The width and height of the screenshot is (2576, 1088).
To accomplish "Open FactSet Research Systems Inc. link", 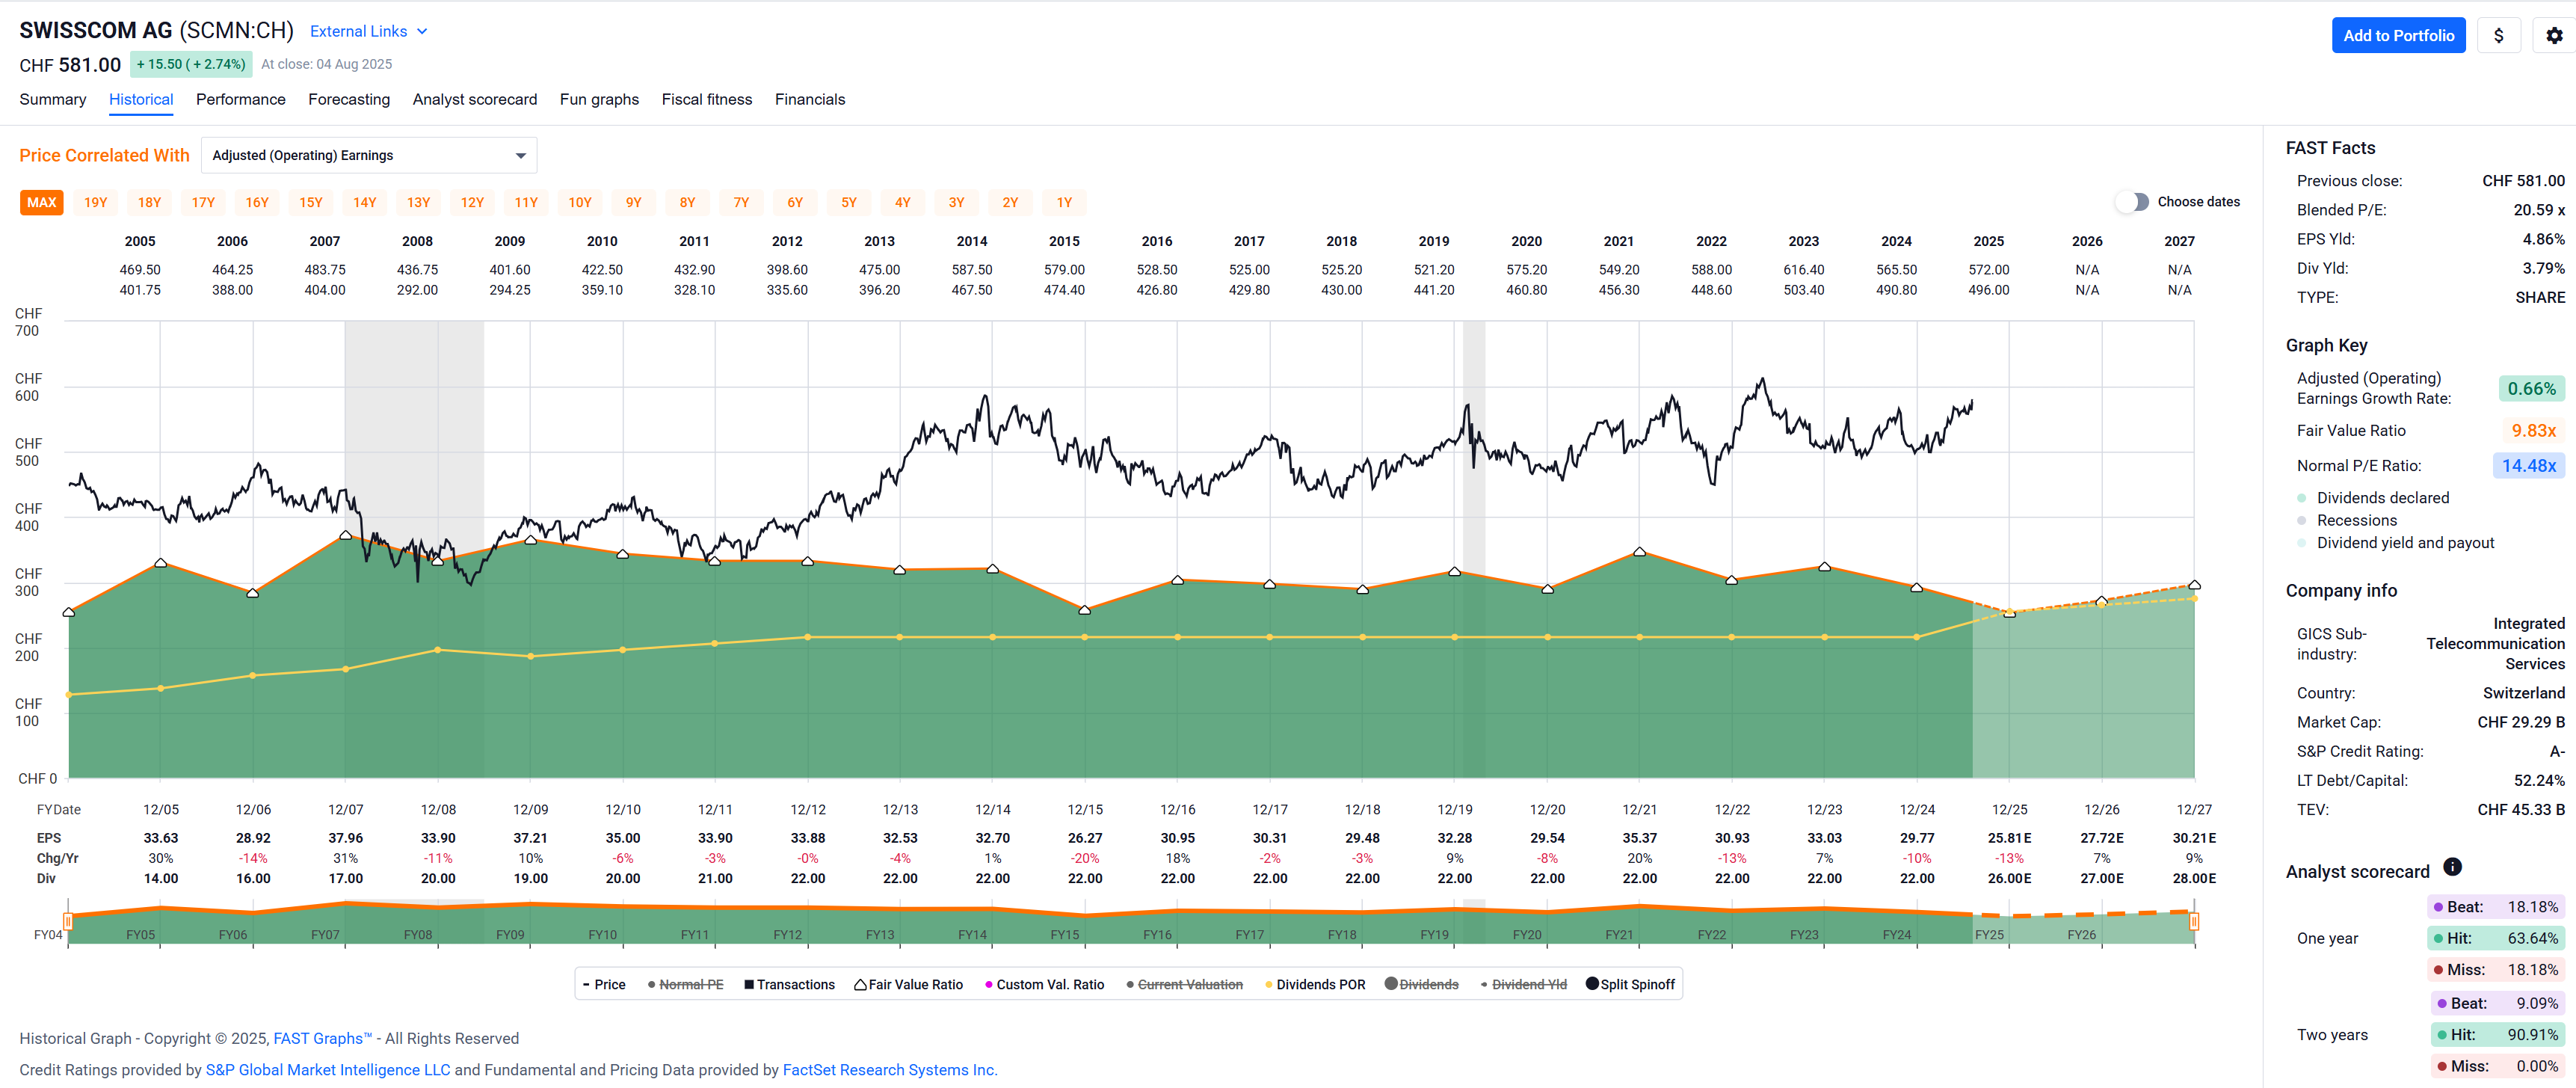I will [x=890, y=1069].
